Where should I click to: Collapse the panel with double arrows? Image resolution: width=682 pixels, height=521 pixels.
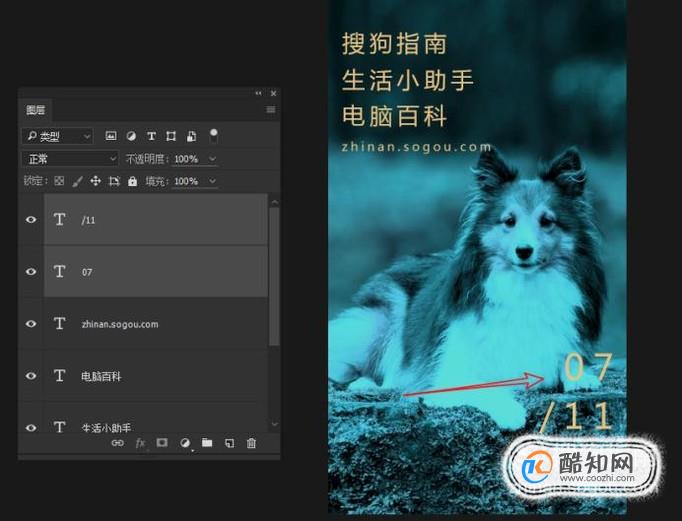pos(259,93)
